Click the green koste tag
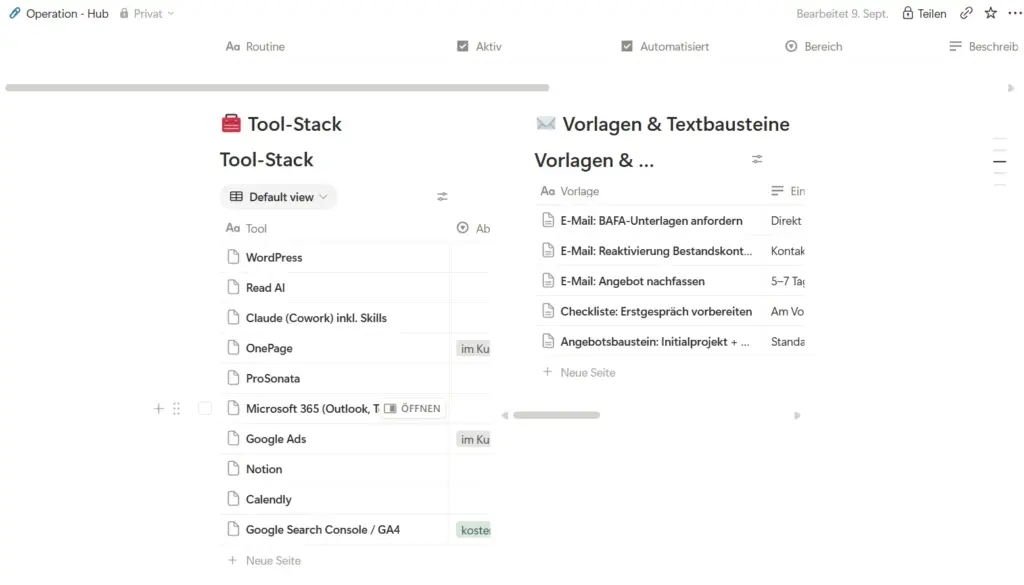Image resolution: width=1024 pixels, height=585 pixels. coord(474,530)
